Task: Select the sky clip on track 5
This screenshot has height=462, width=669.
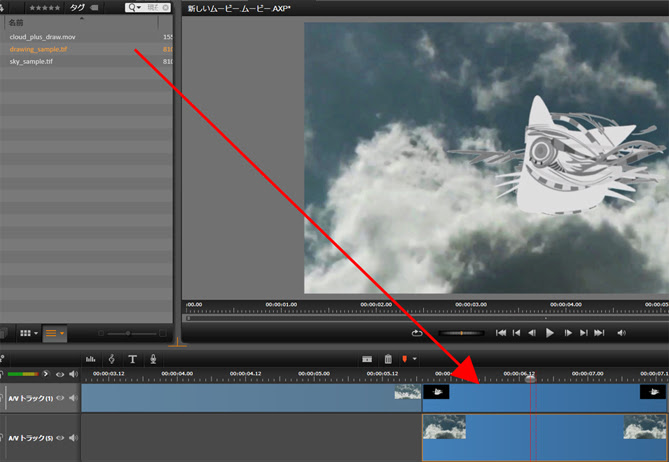Action: (544, 438)
